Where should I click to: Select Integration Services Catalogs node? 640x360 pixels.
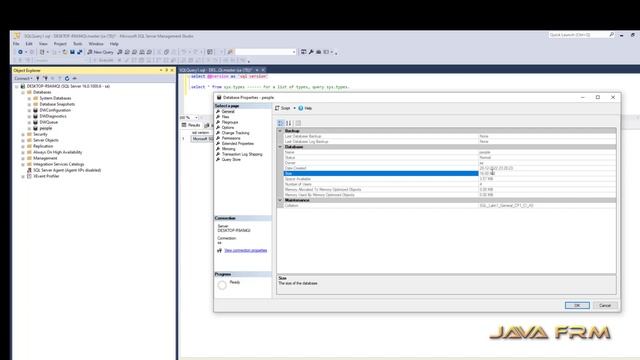point(58,164)
